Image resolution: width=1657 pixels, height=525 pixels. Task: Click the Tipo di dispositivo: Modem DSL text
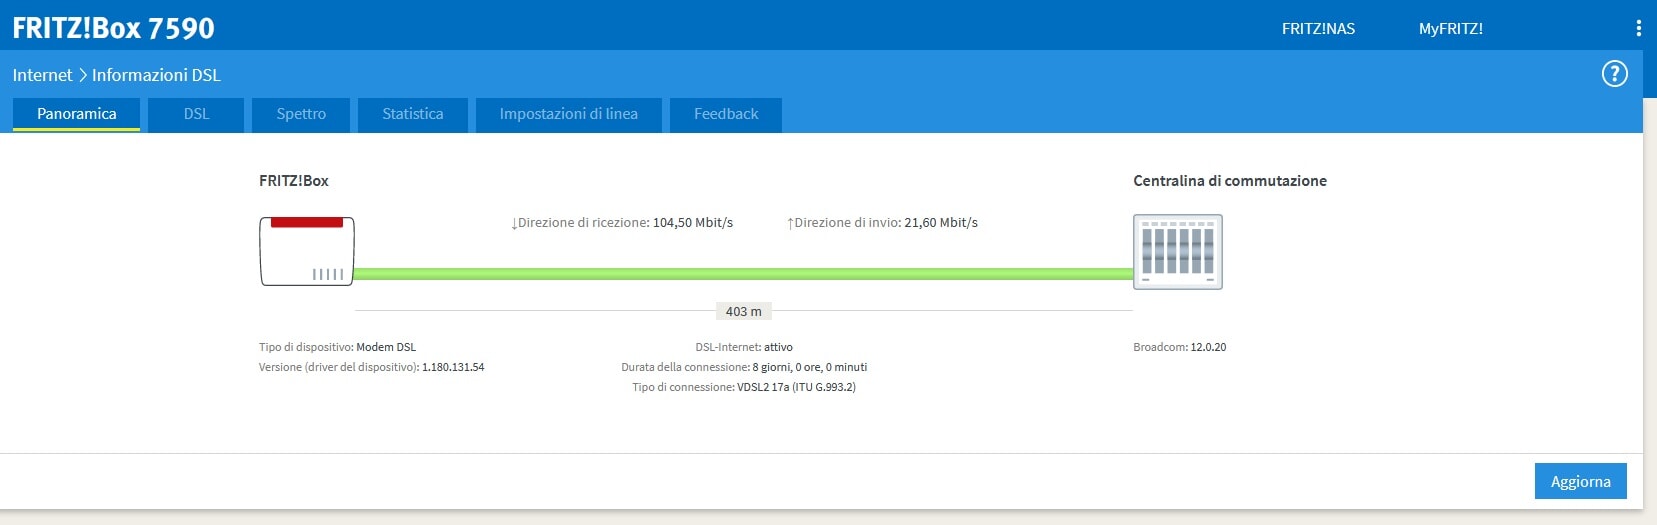[337, 347]
